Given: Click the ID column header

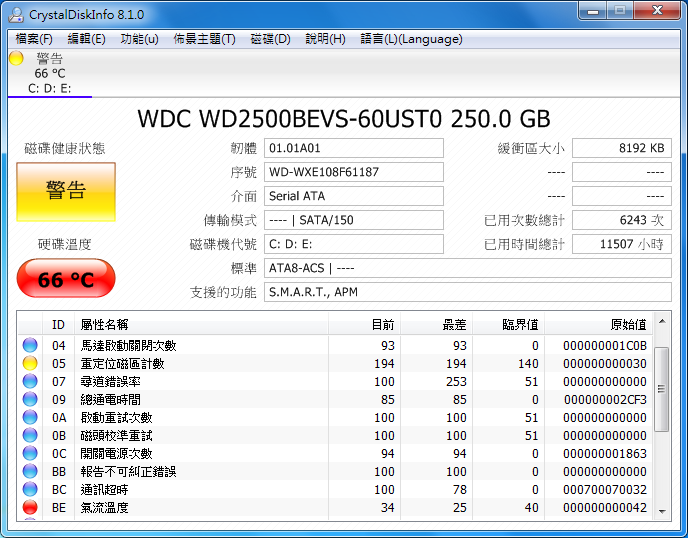Looking at the screenshot, I should (x=58, y=324).
